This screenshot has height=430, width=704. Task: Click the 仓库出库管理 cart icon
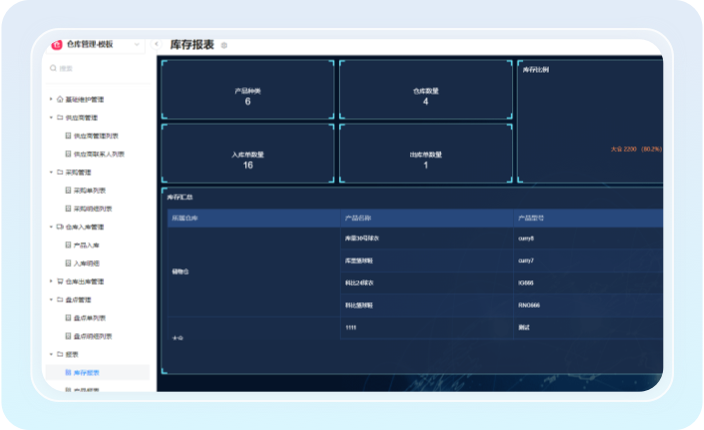60,282
